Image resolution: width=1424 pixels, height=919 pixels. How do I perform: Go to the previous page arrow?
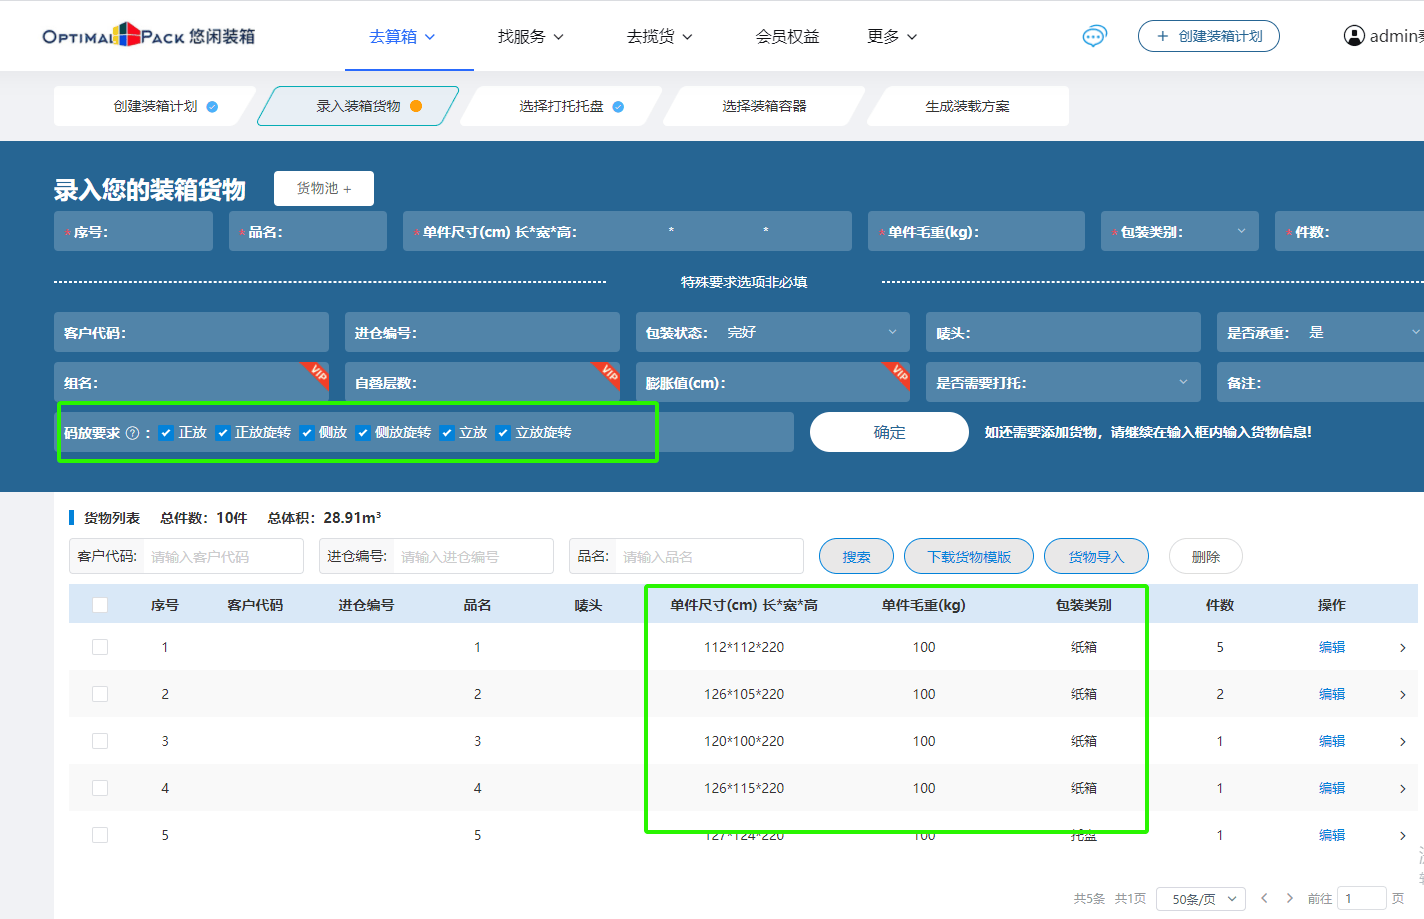click(x=1264, y=898)
